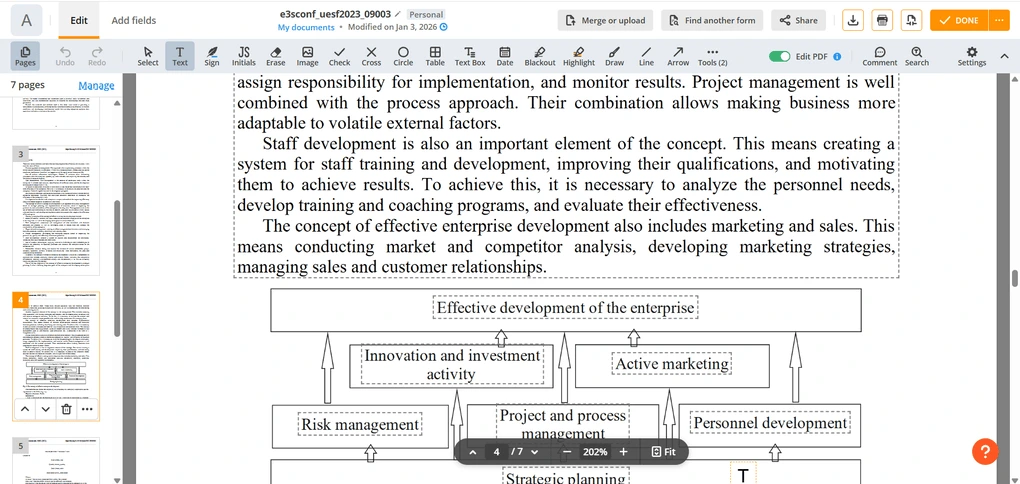The width and height of the screenshot is (1020, 484).
Task: Click the rename pencil icon beside file name
Action: [397, 14]
